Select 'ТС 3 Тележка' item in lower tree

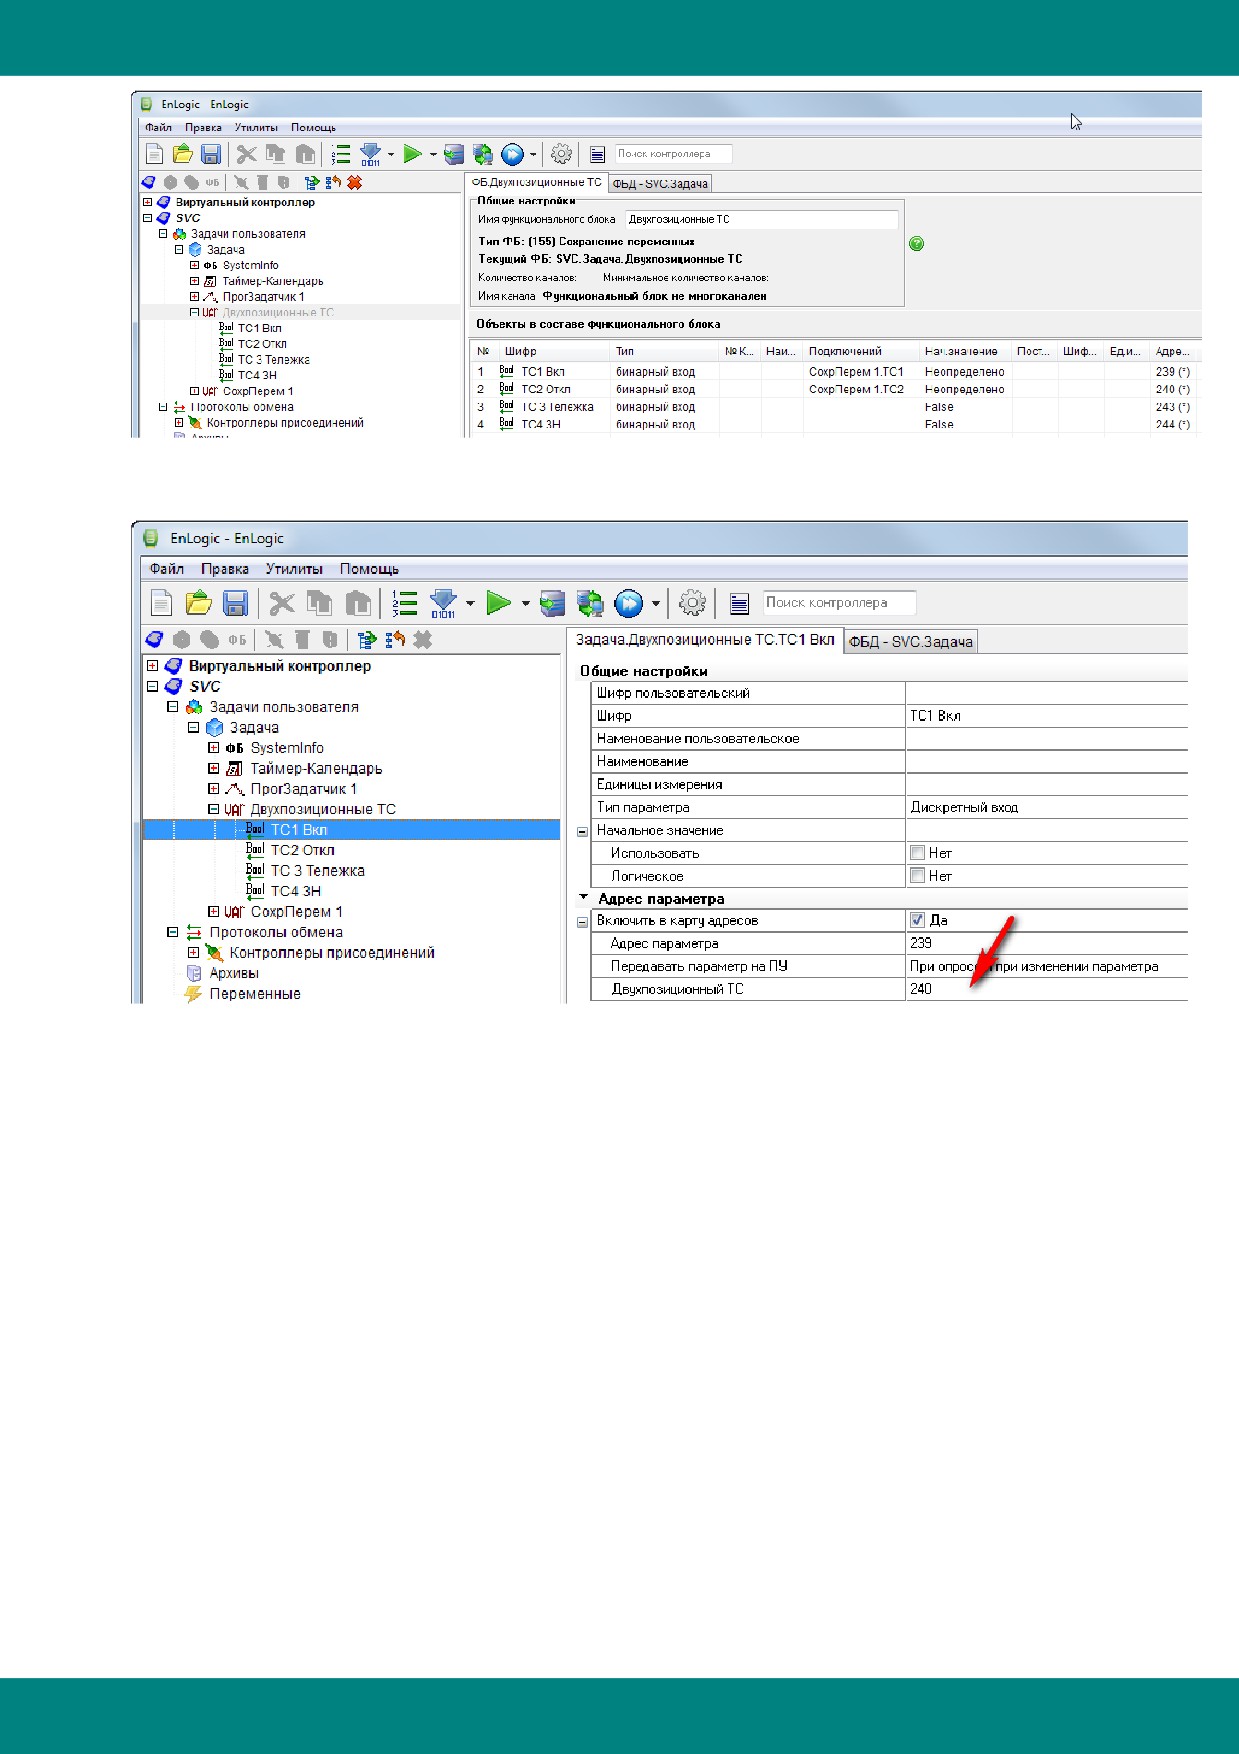click(x=317, y=871)
